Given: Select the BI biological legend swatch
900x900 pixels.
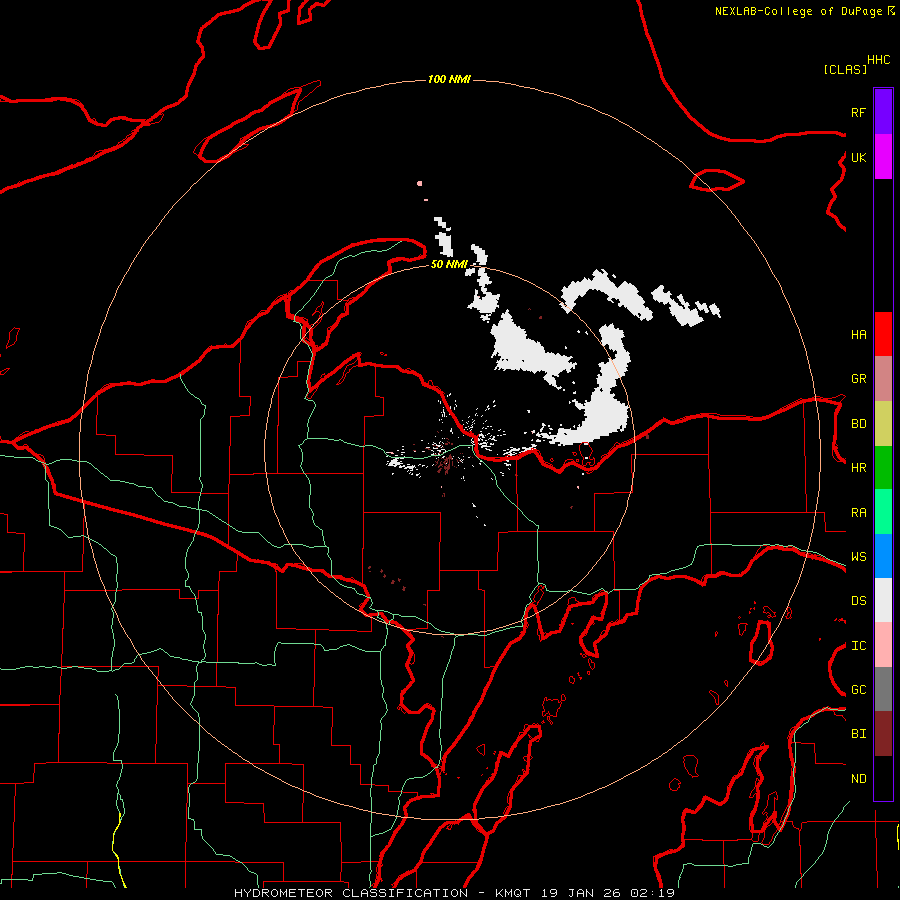Looking at the screenshot, I should point(883,734).
